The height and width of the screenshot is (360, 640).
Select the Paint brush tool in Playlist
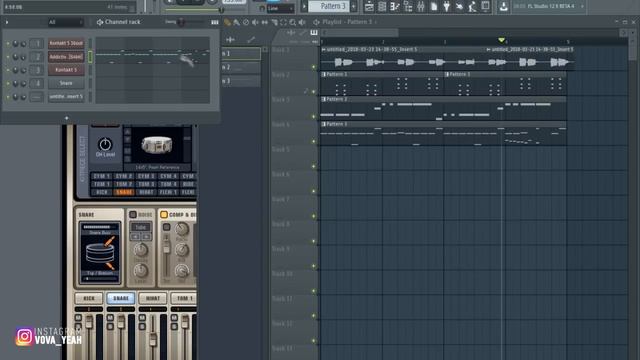pyautogui.click(x=237, y=22)
